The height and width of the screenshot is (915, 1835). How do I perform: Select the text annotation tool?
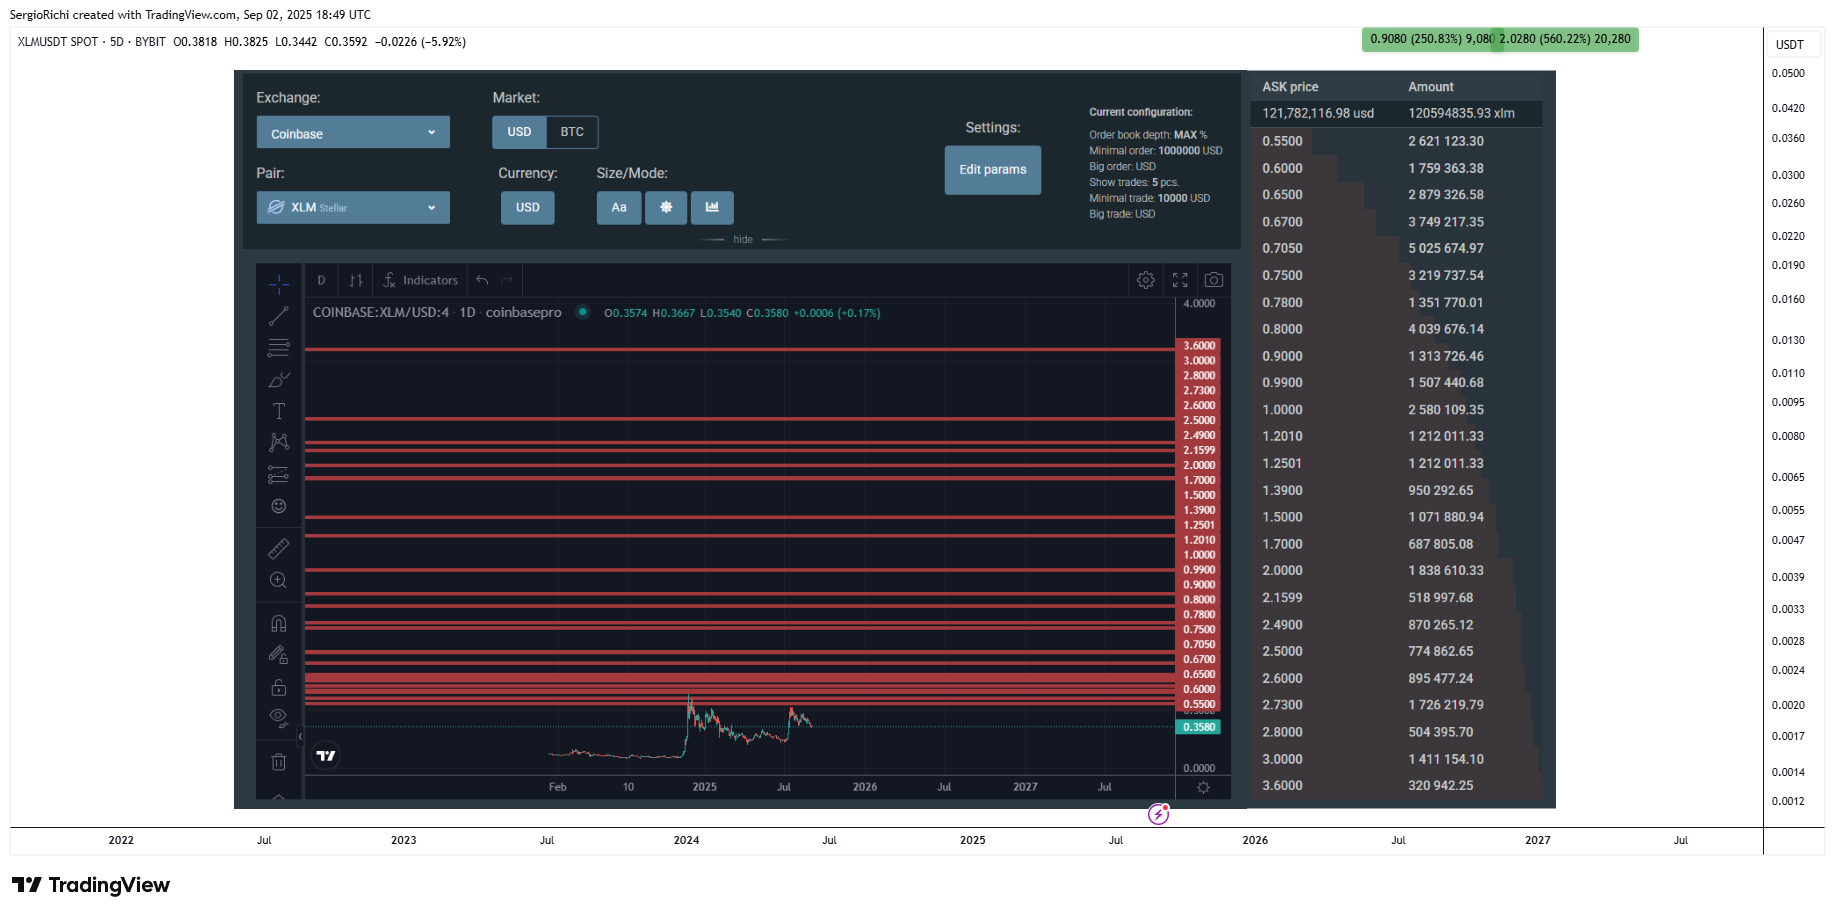pos(279,411)
